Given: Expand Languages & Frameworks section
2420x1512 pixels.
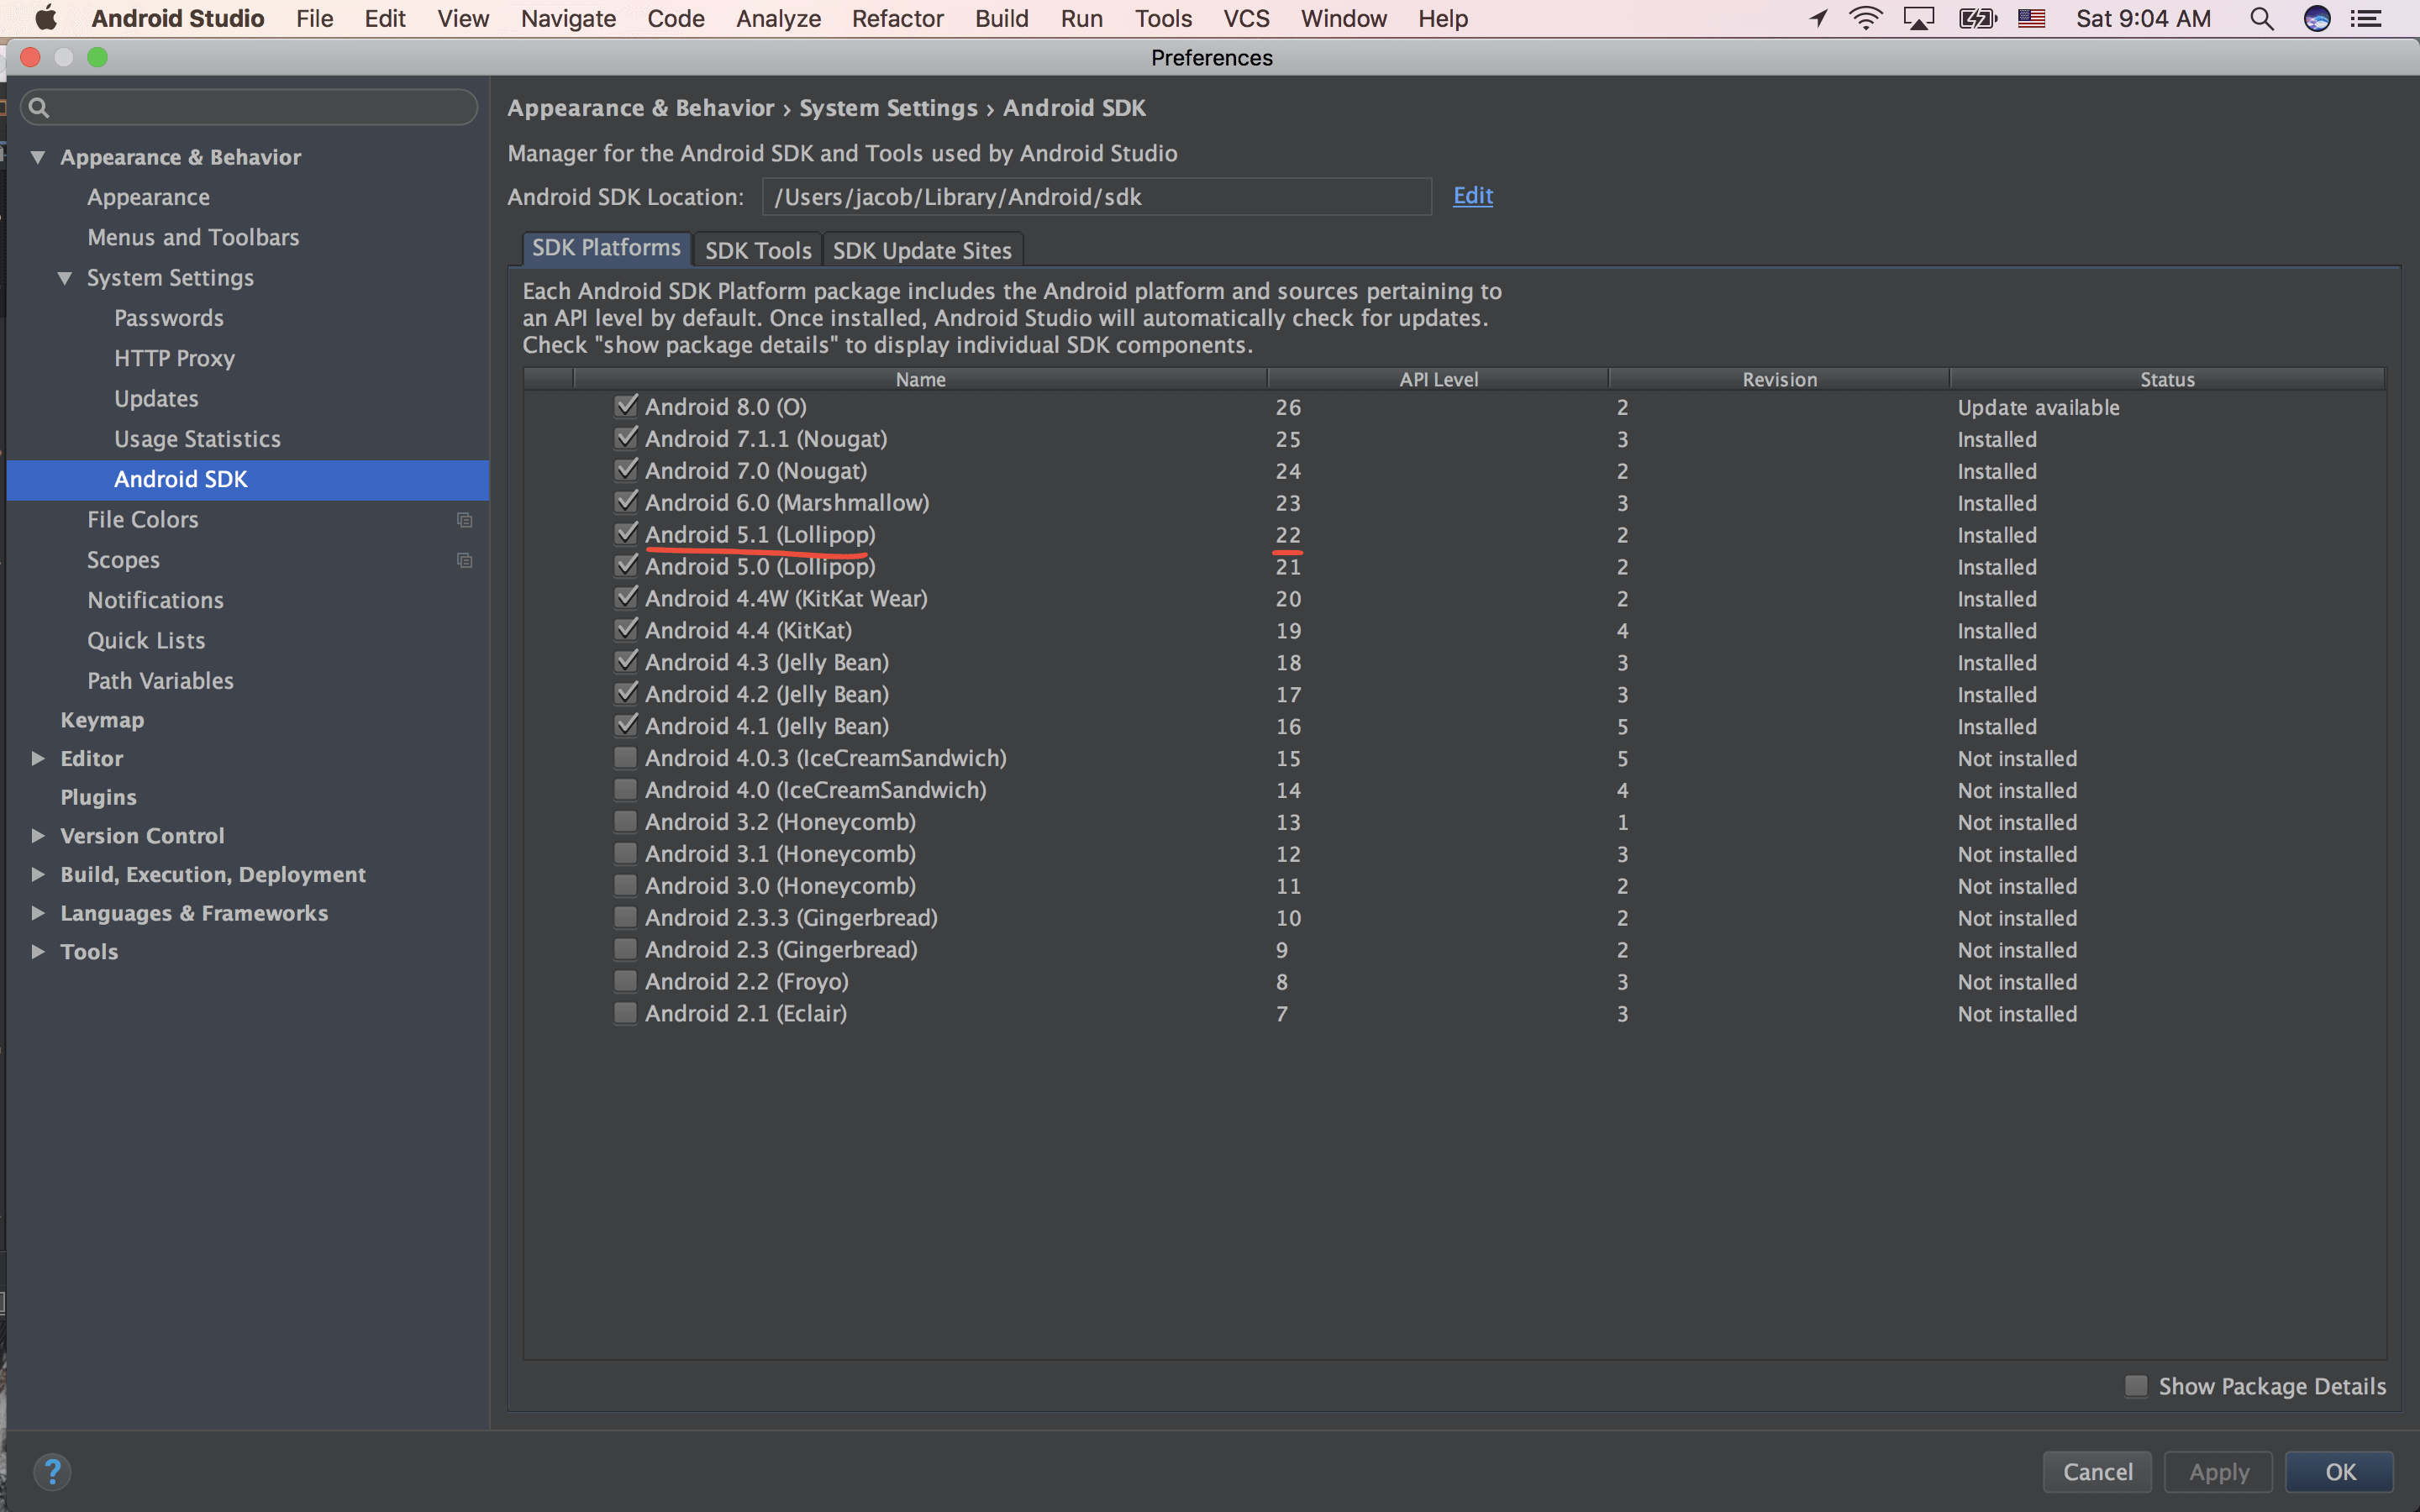Looking at the screenshot, I should (x=38, y=913).
